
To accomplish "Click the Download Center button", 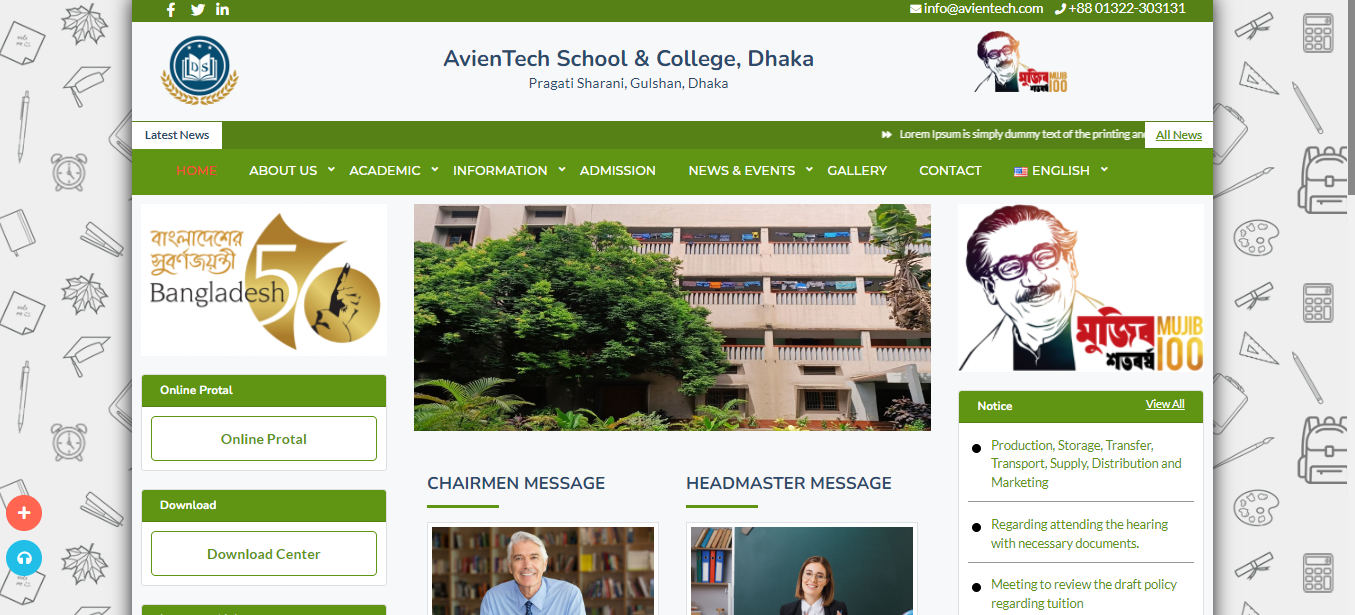I will (264, 554).
